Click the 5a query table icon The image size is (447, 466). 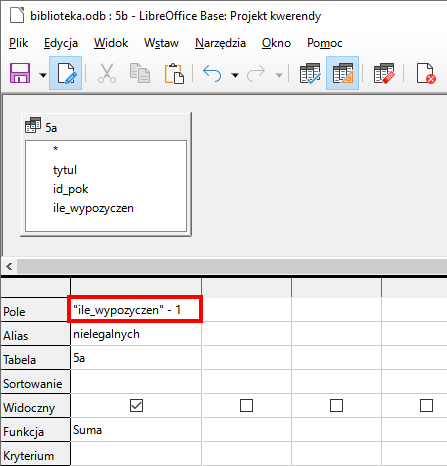[x=33, y=125]
